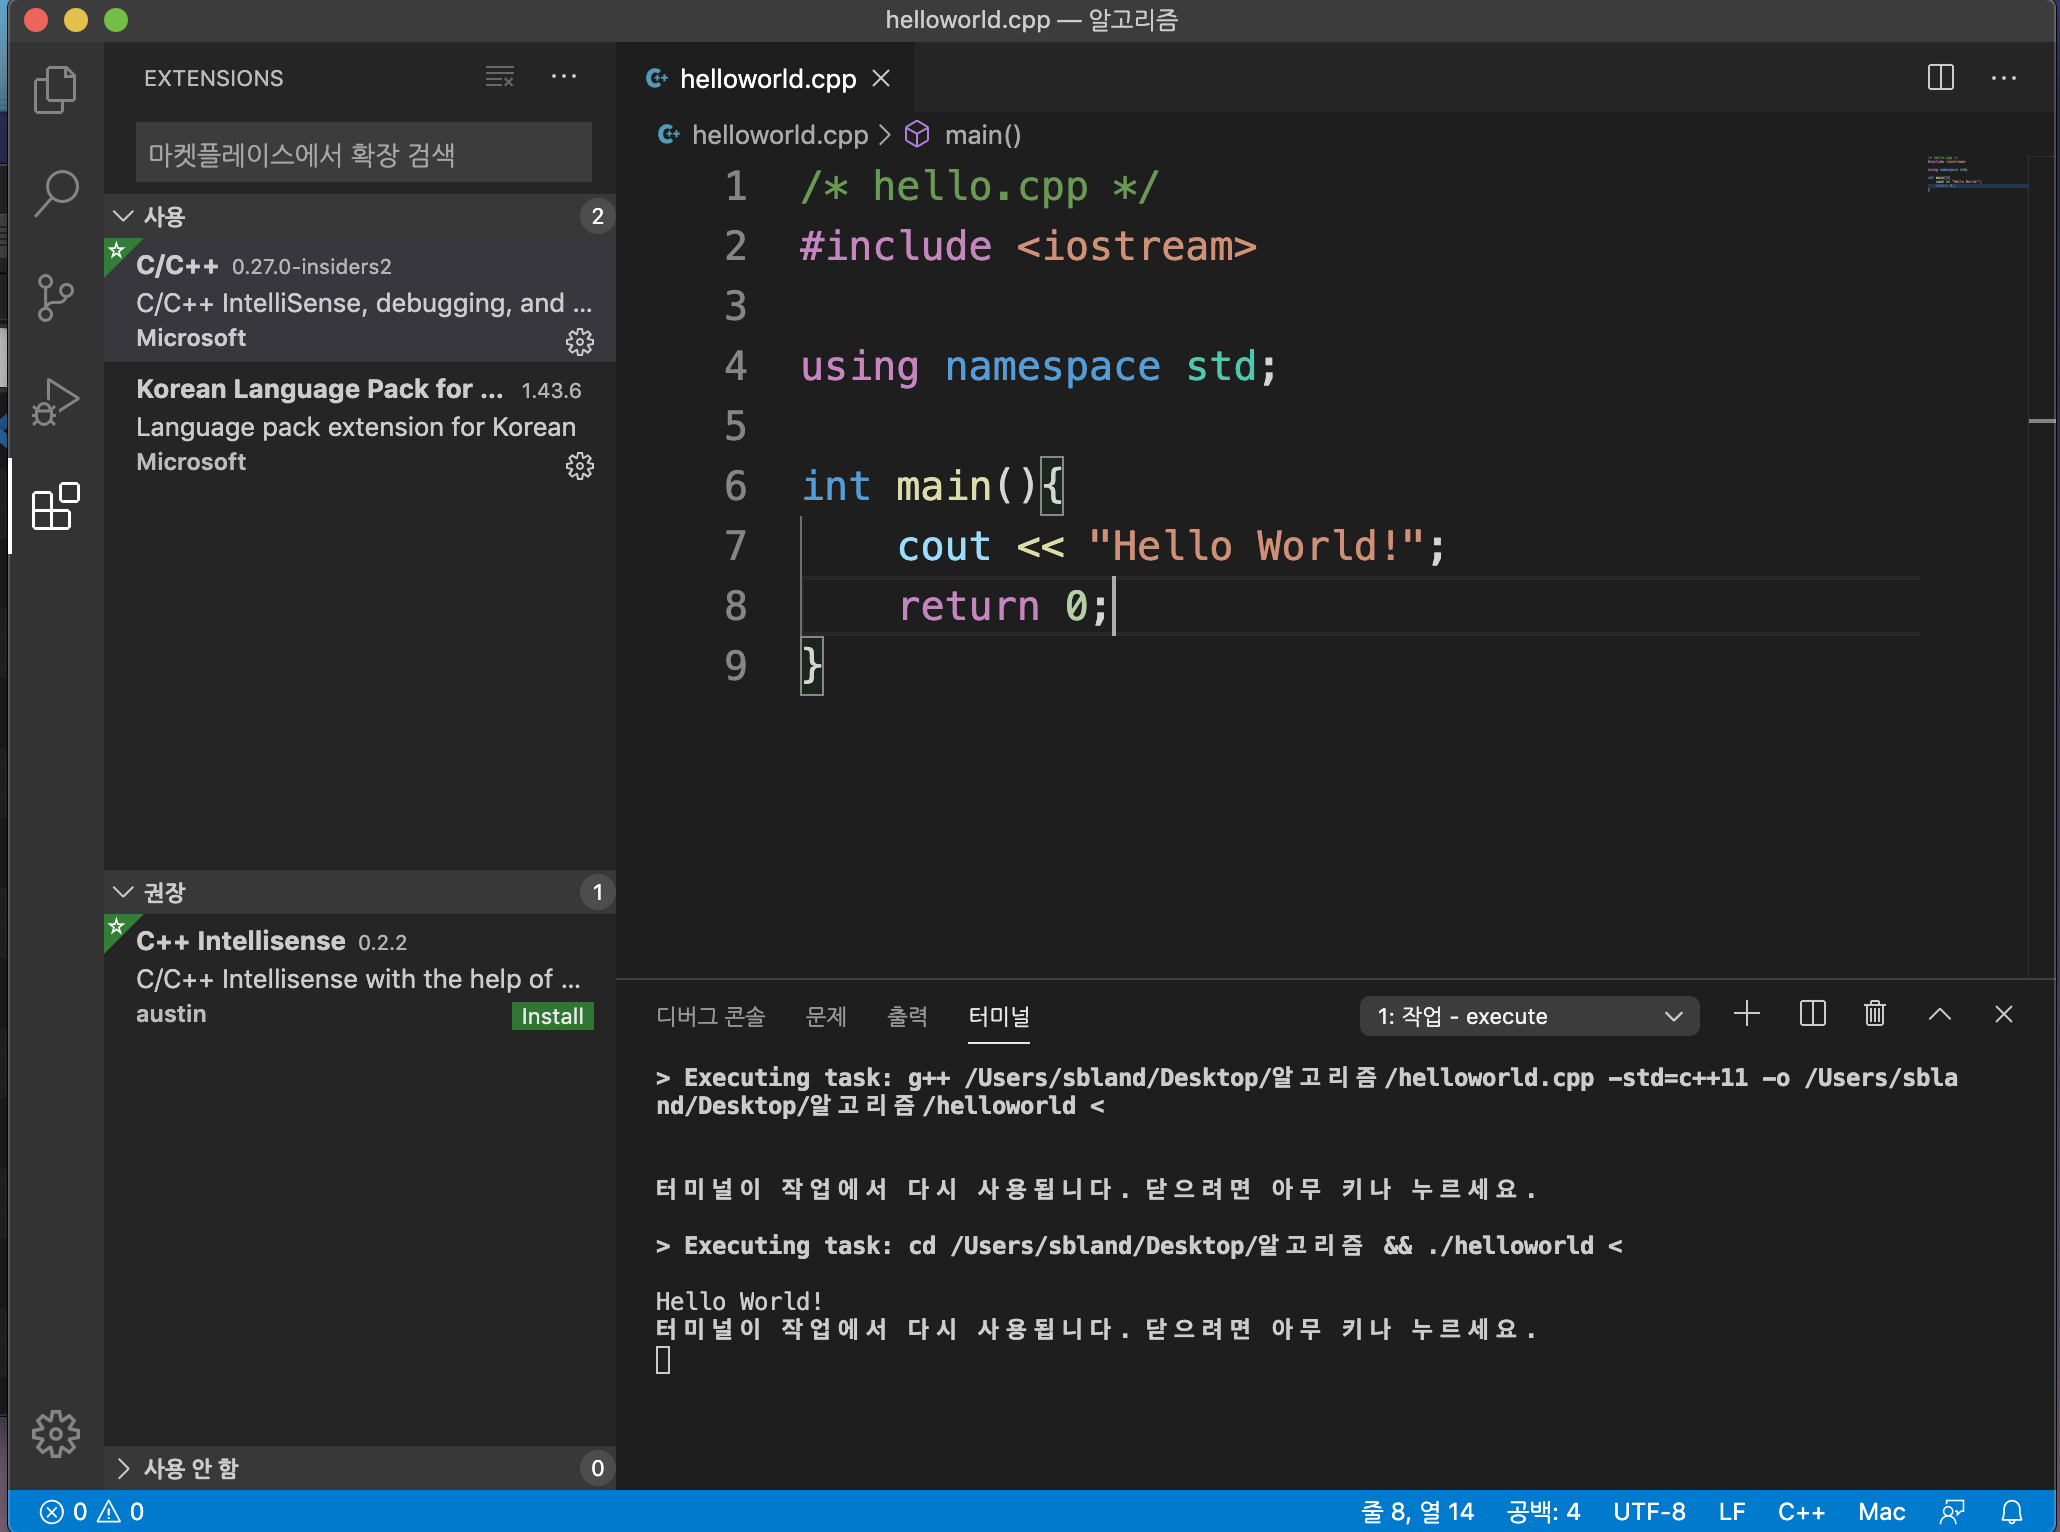Open the Search view in activity bar

tap(55, 193)
